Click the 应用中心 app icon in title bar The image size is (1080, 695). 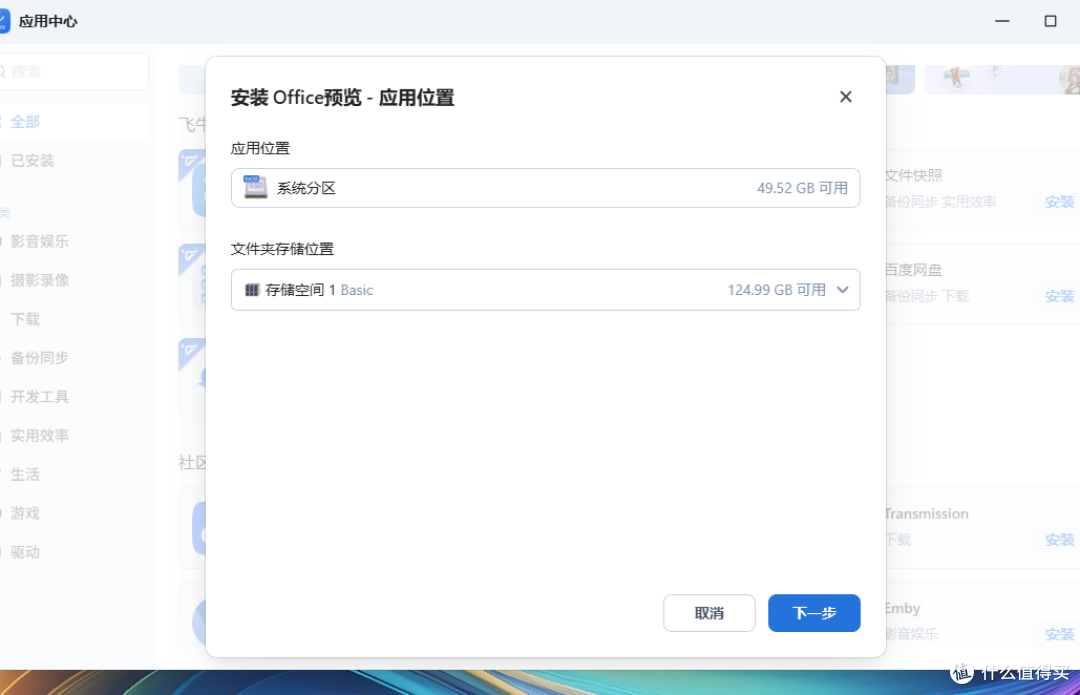(x=4, y=21)
